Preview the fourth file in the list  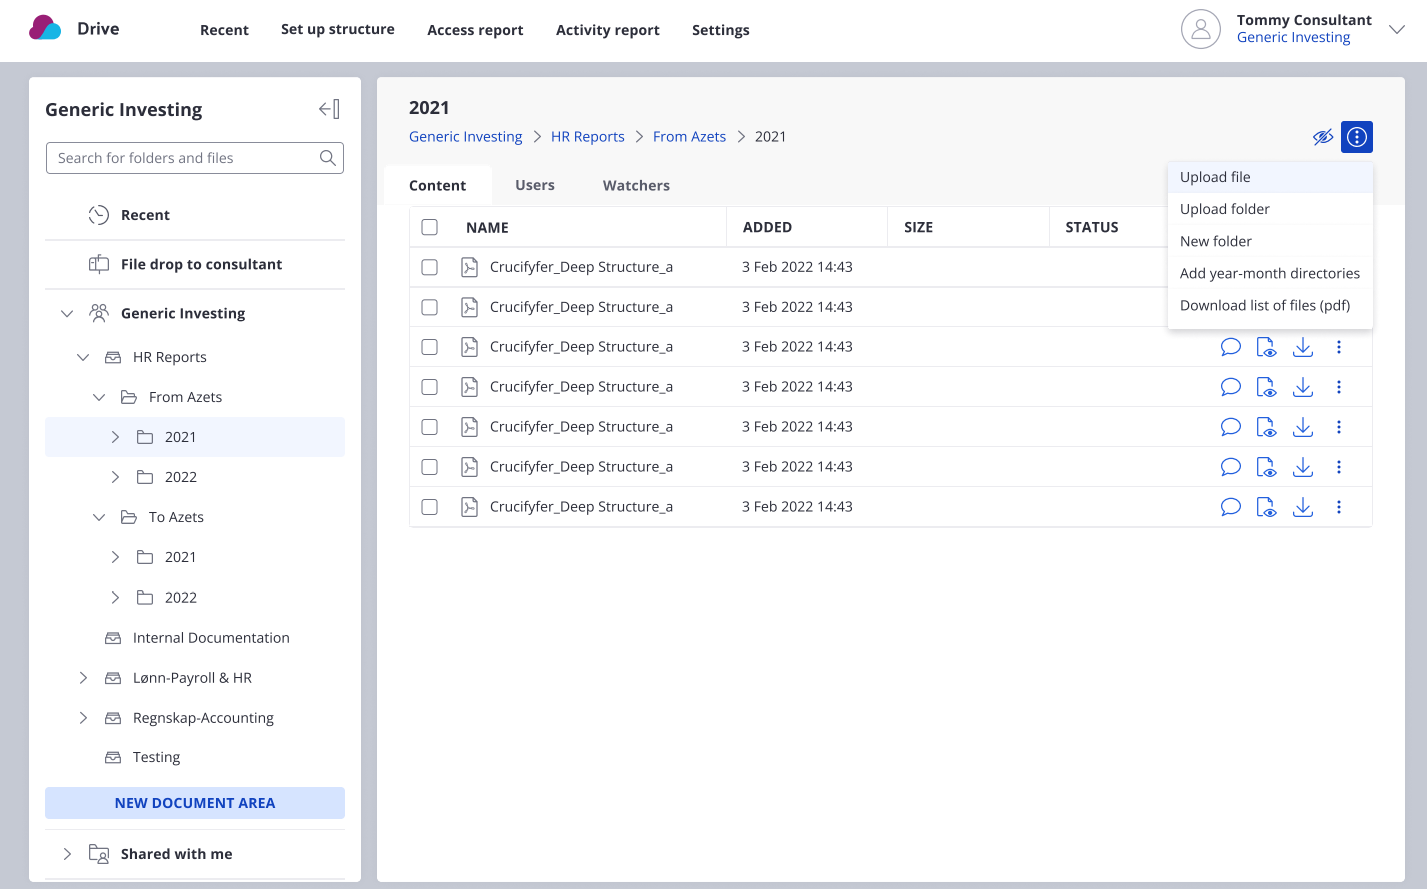(x=1267, y=387)
